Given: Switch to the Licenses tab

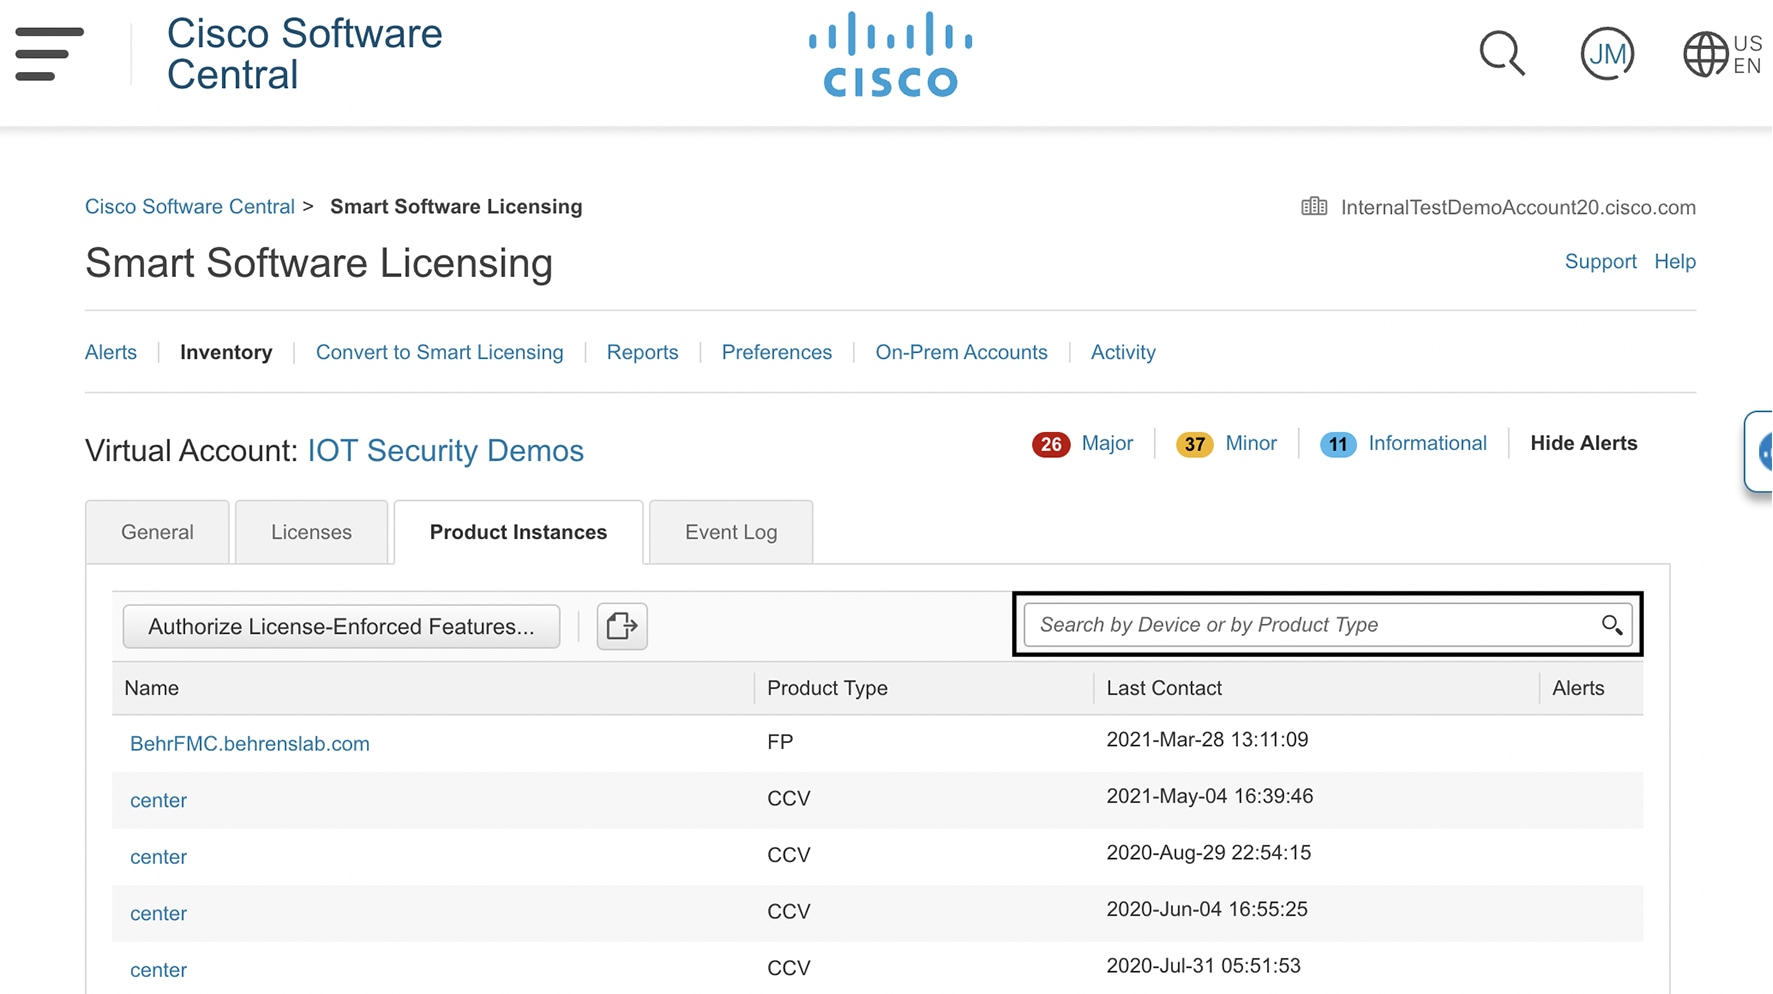Looking at the screenshot, I should click(x=311, y=532).
